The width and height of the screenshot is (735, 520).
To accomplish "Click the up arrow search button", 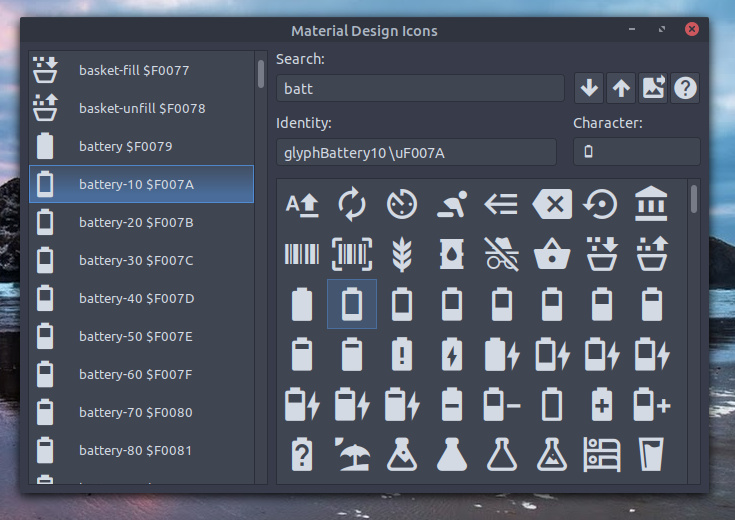I will point(621,88).
